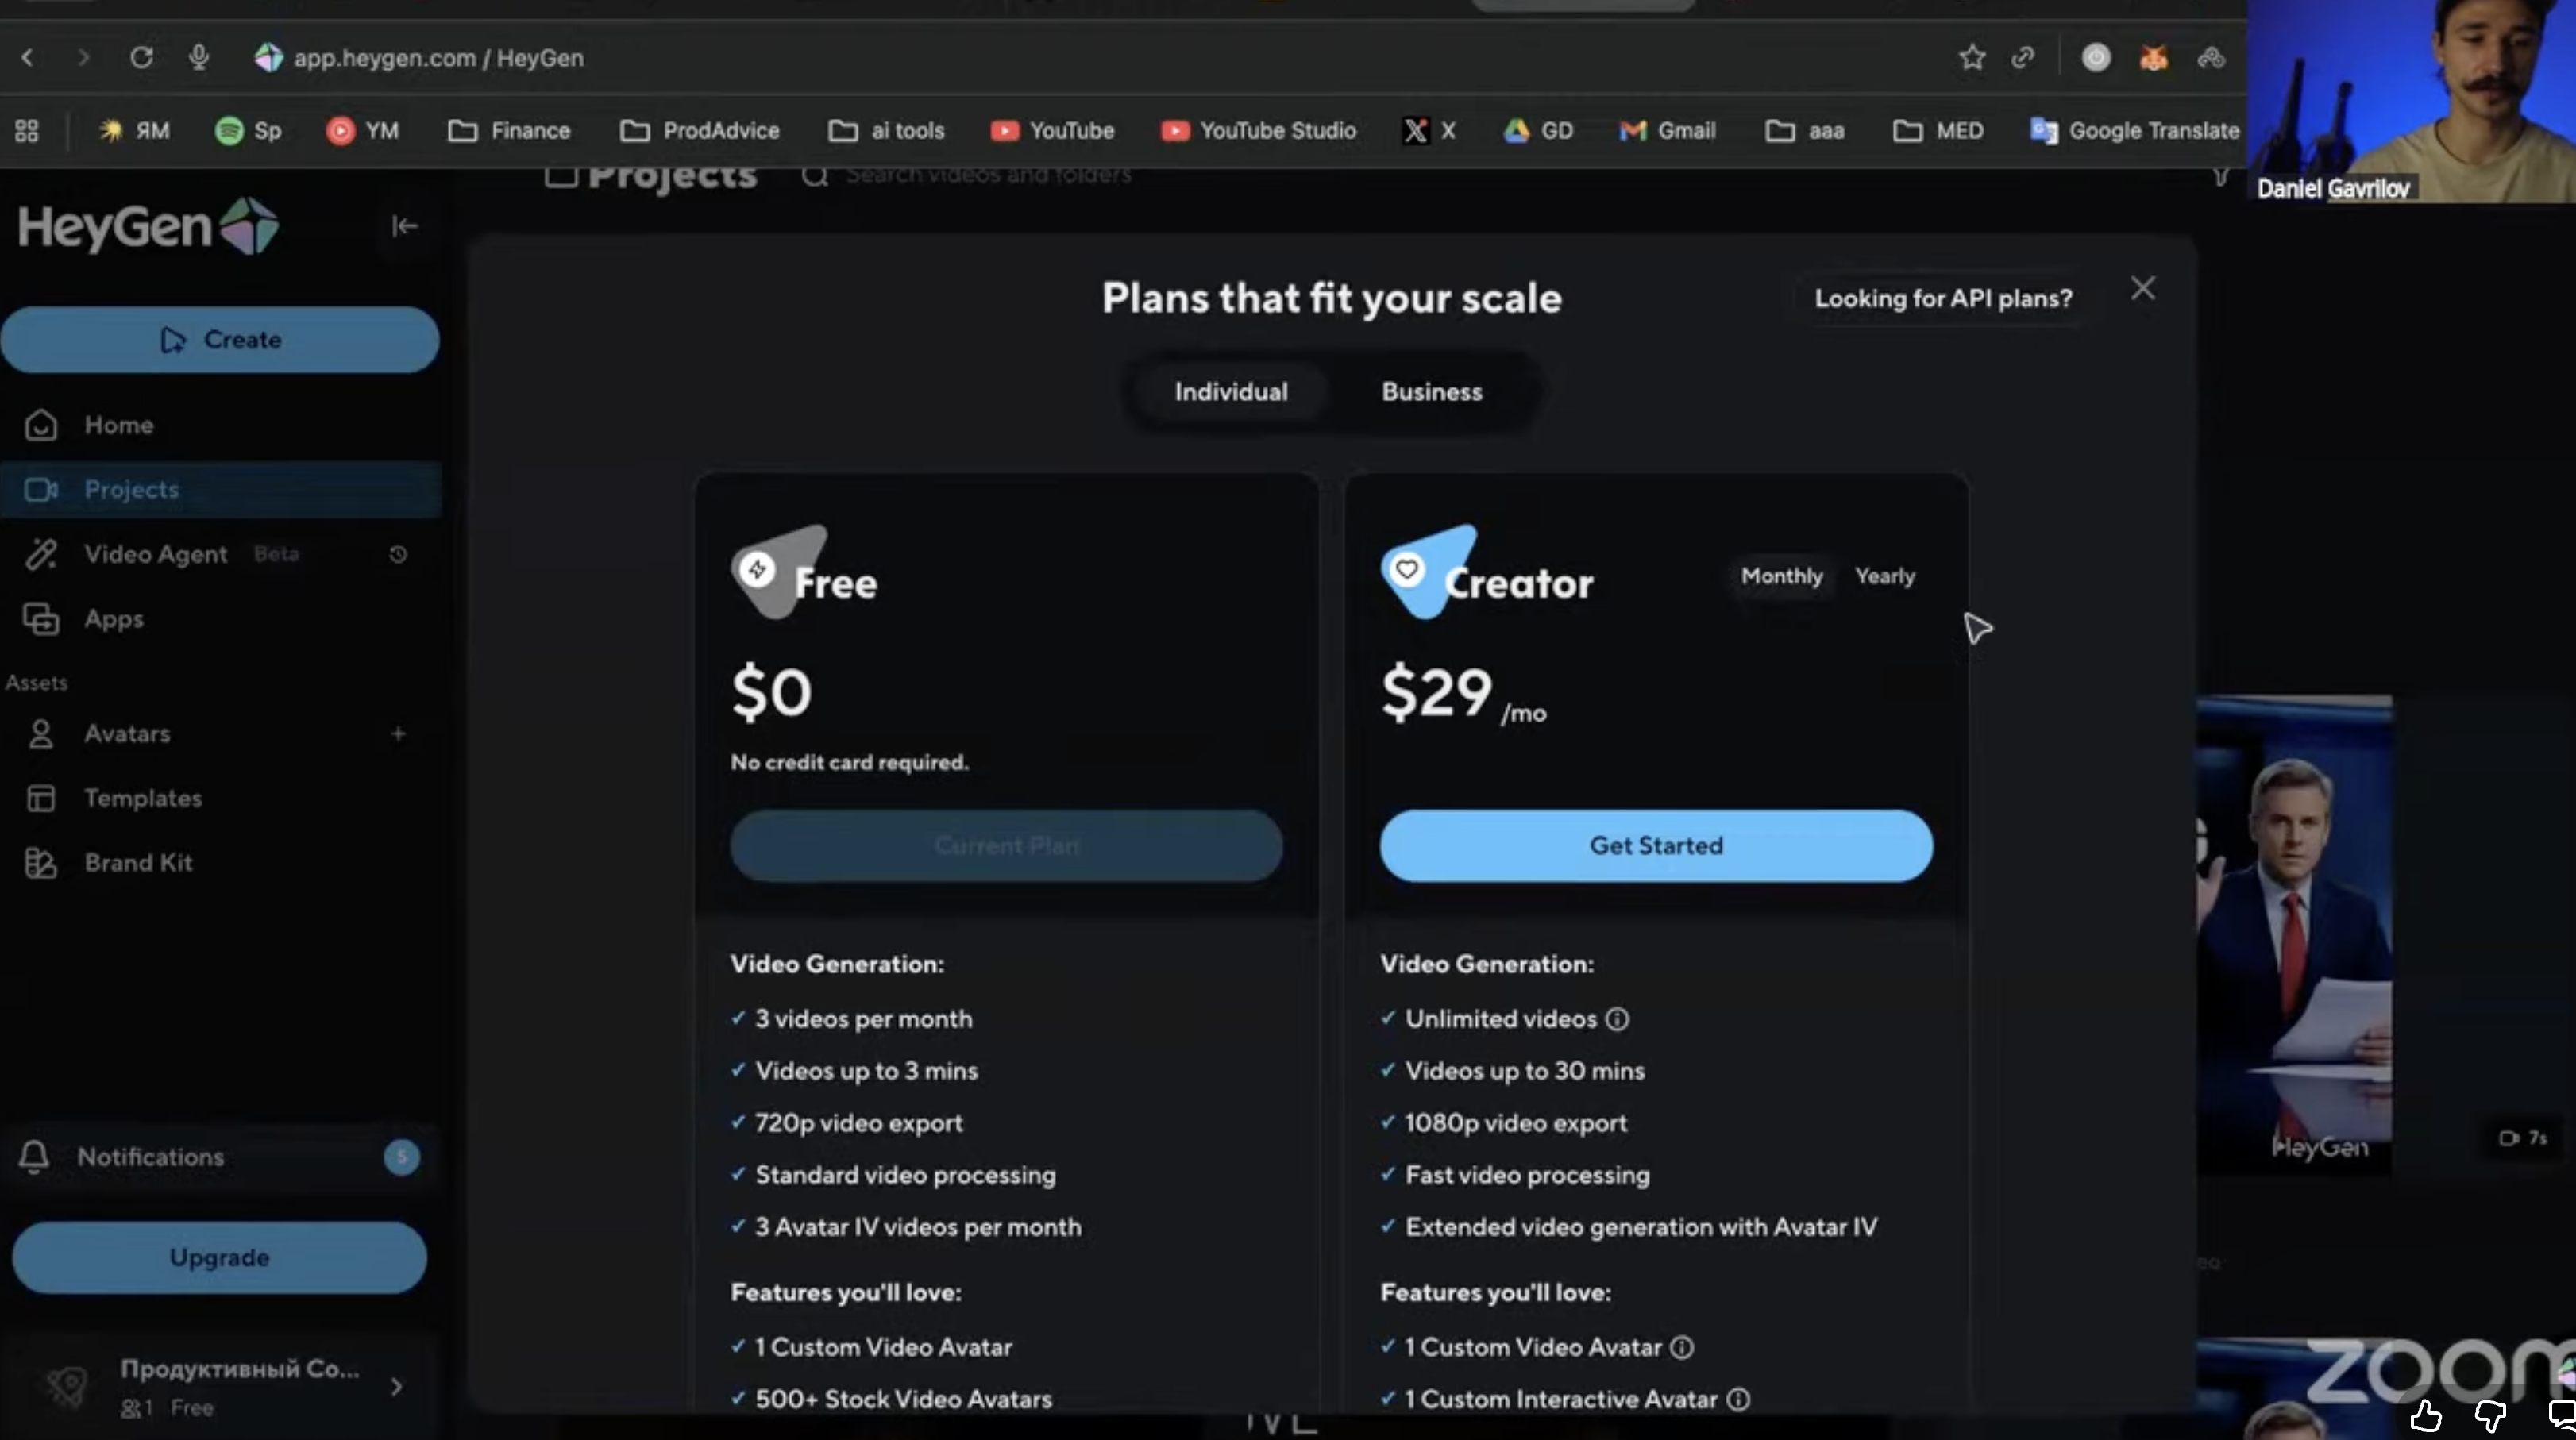Switch to Business plans tab

pos(1431,392)
